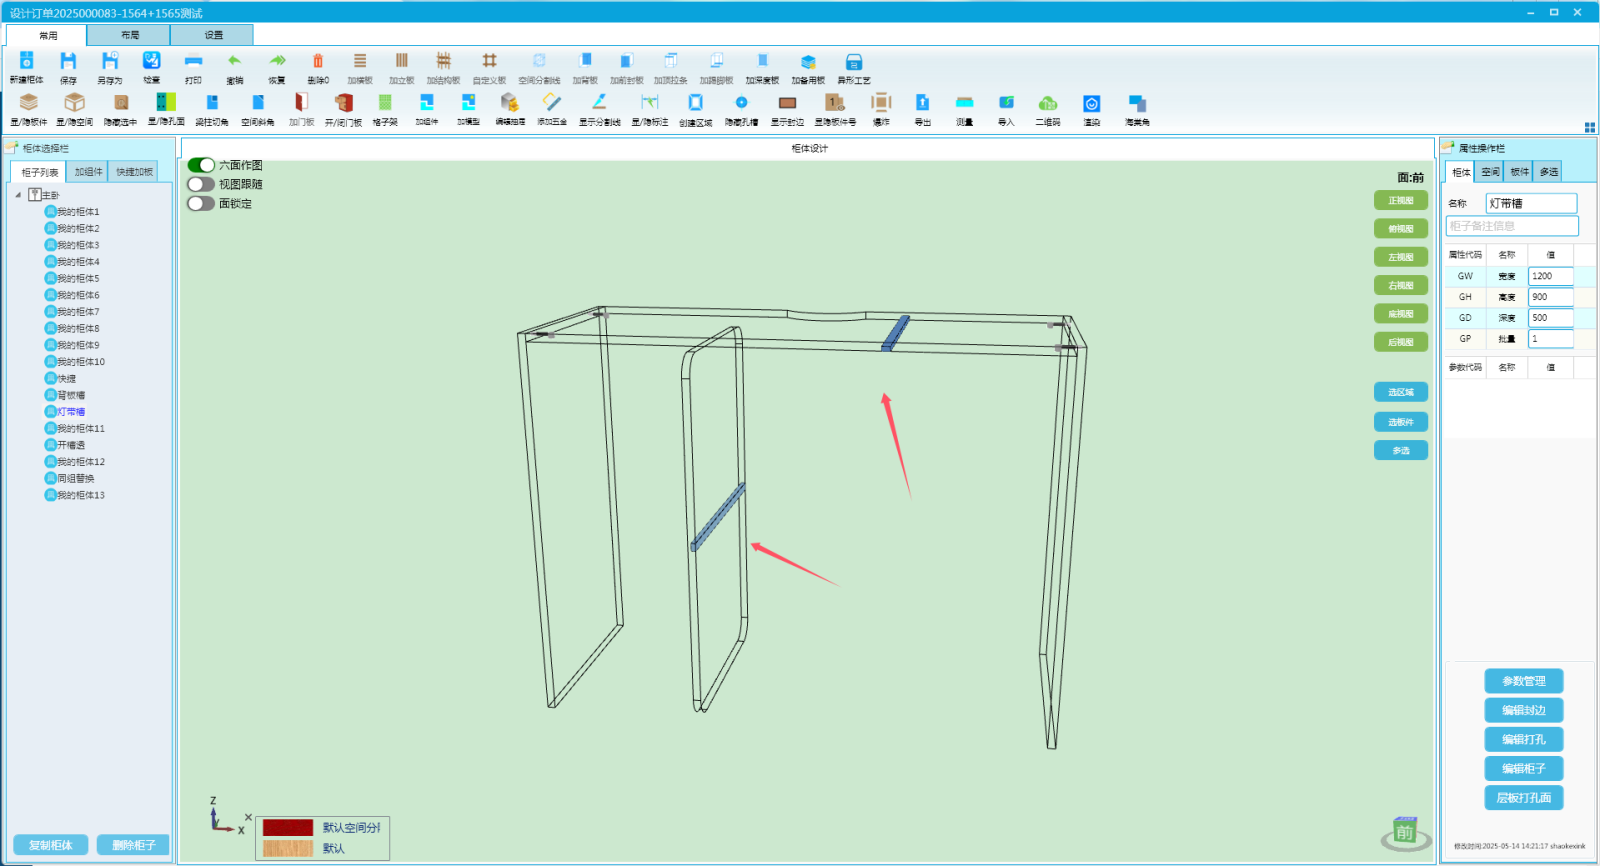Click the 柜子备注信息 notes field
This screenshot has height=866, width=1600.
(1512, 226)
